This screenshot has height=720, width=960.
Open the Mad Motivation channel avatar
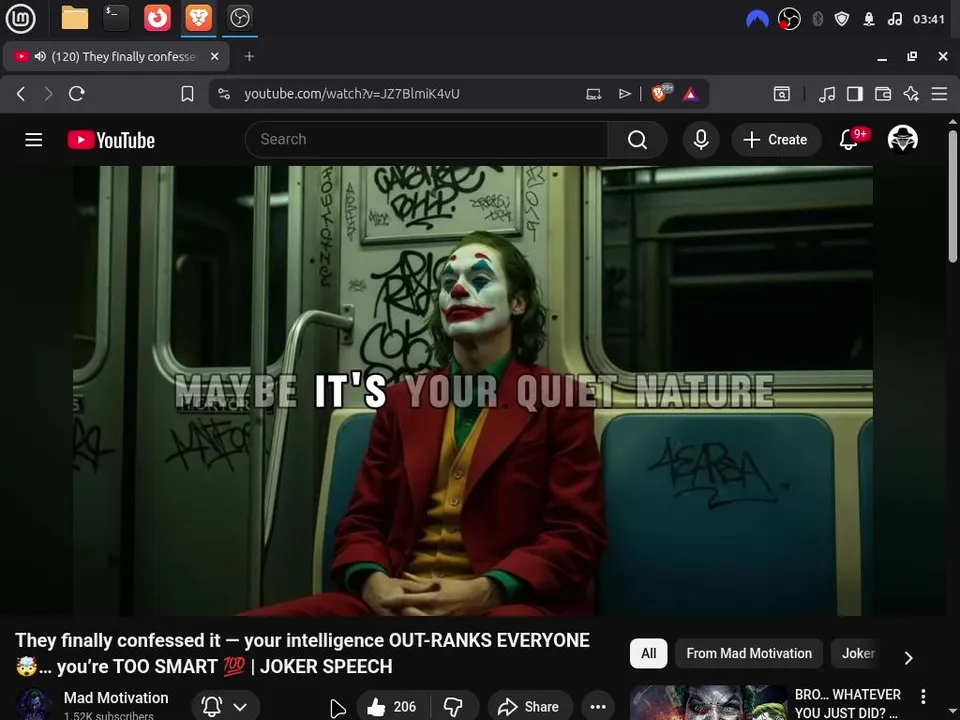click(34, 705)
